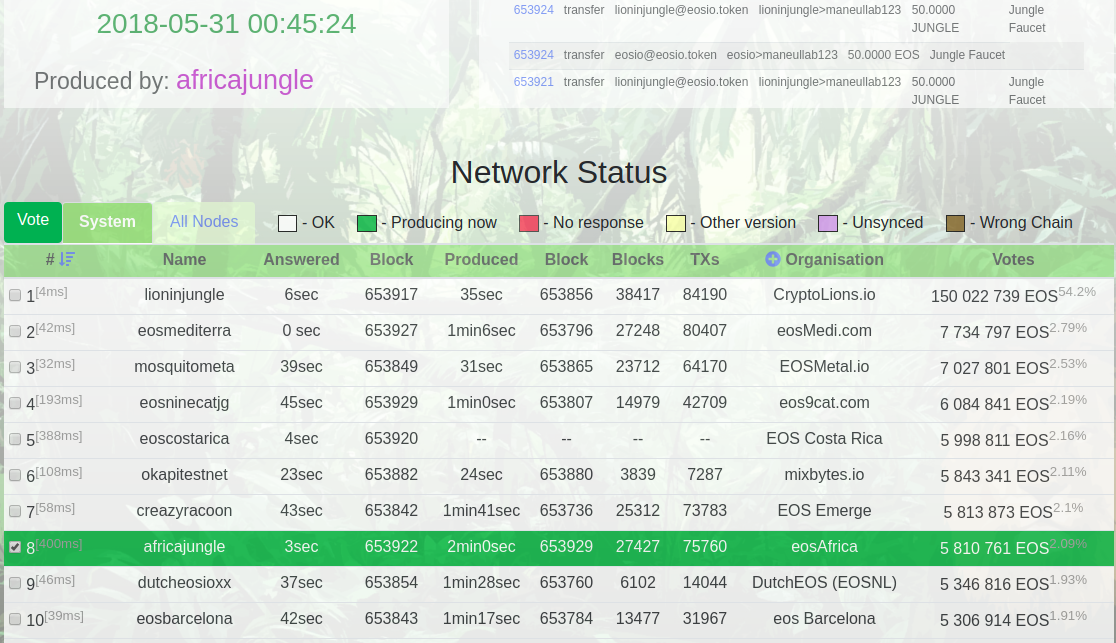Open the africajungle producer link
Viewport: 1116px width, 643px height.
(x=245, y=80)
